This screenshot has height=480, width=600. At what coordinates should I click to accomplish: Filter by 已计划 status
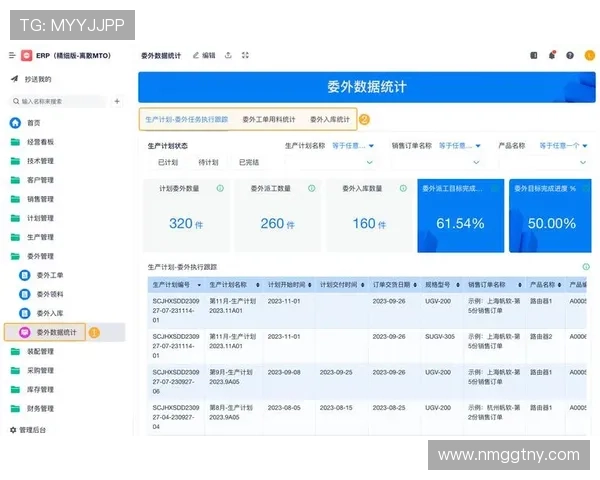click(168, 162)
